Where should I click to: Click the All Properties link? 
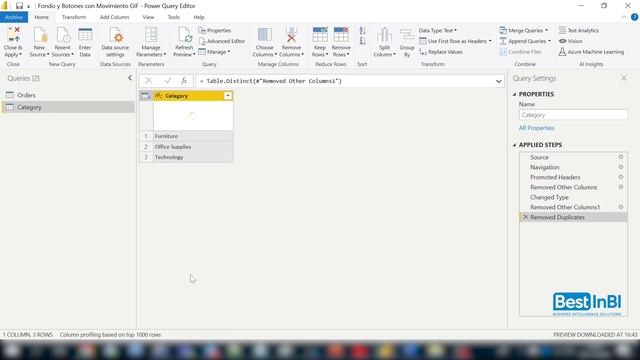pyautogui.click(x=536, y=128)
